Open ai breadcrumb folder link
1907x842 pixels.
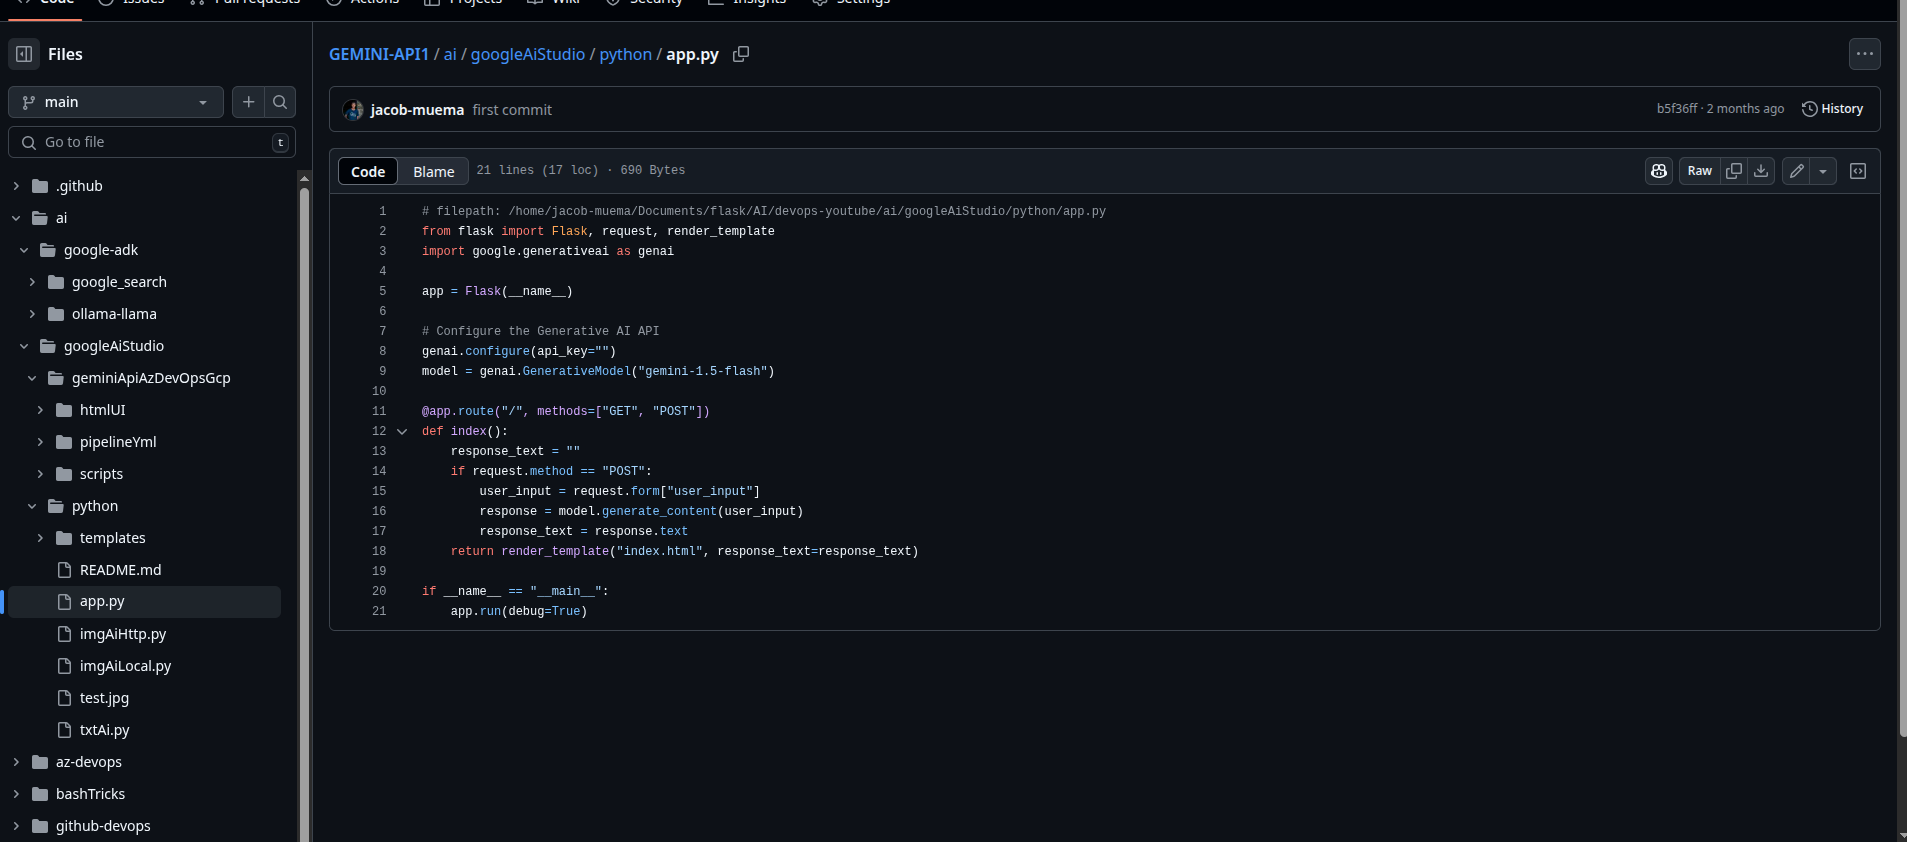click(x=450, y=54)
